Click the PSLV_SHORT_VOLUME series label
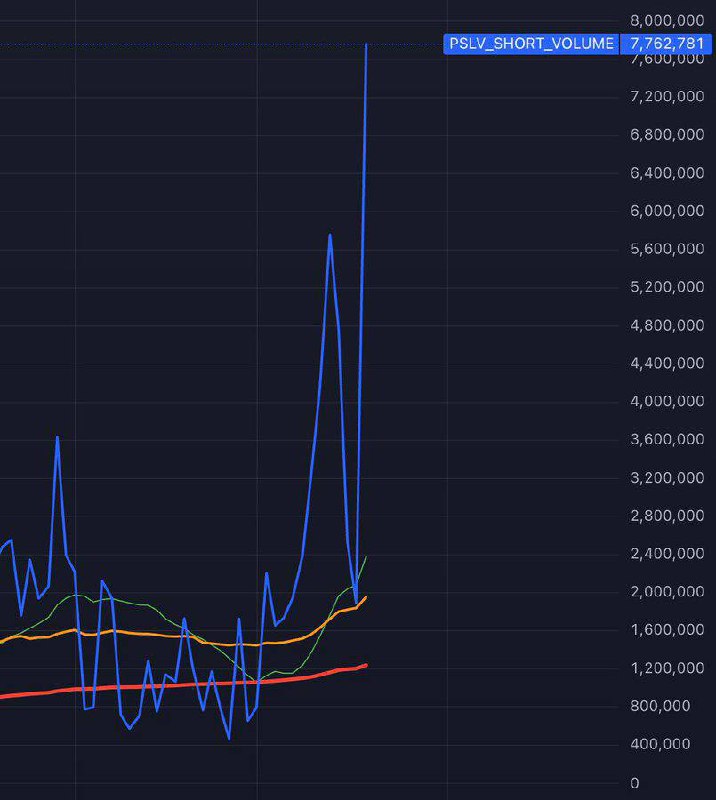The width and height of the screenshot is (716, 800). click(x=531, y=43)
